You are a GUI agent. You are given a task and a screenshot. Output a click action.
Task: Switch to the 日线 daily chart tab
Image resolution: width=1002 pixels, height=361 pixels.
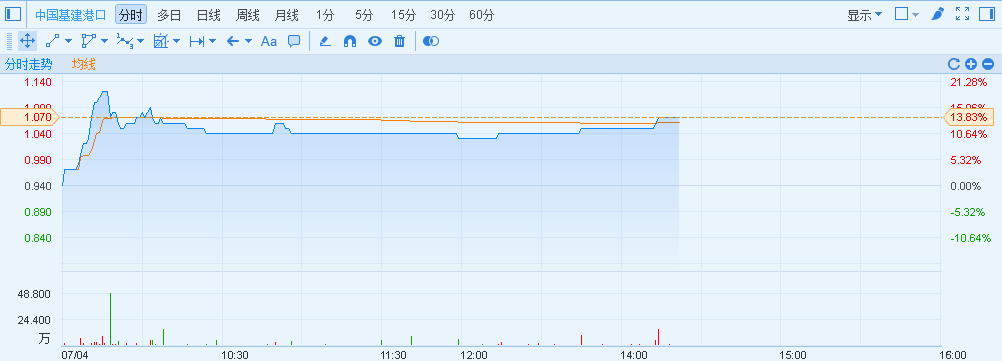point(208,15)
